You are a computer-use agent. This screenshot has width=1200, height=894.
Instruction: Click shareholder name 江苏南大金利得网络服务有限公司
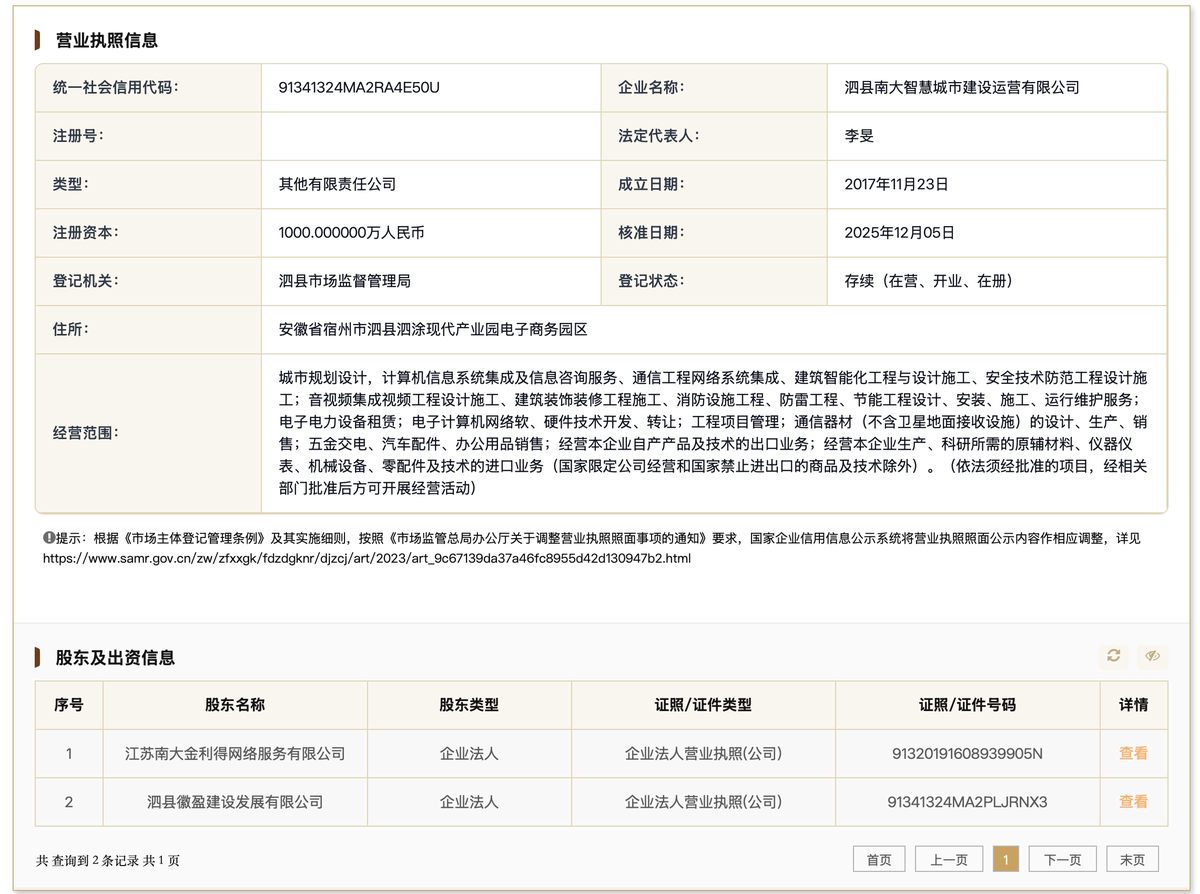[235, 753]
